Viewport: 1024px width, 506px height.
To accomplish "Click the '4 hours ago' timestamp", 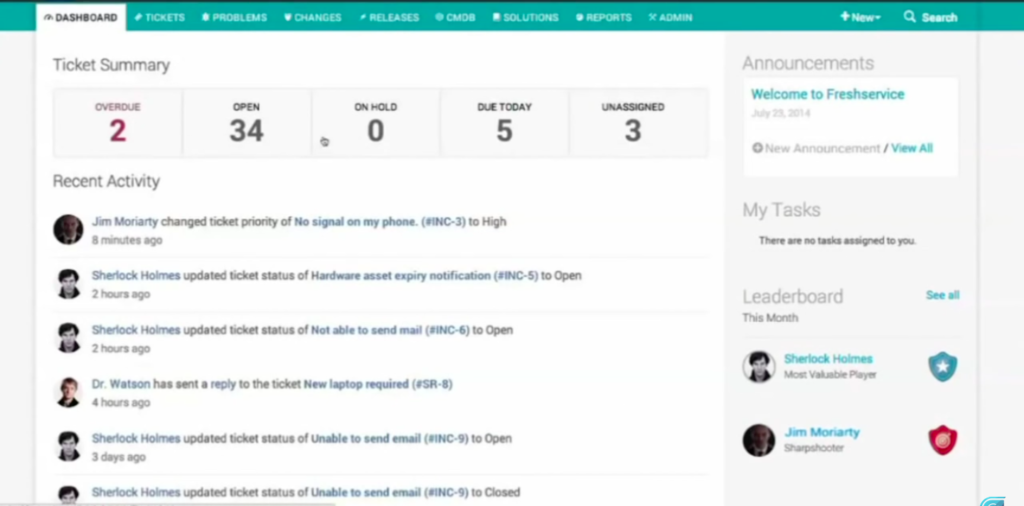I will coord(121,403).
